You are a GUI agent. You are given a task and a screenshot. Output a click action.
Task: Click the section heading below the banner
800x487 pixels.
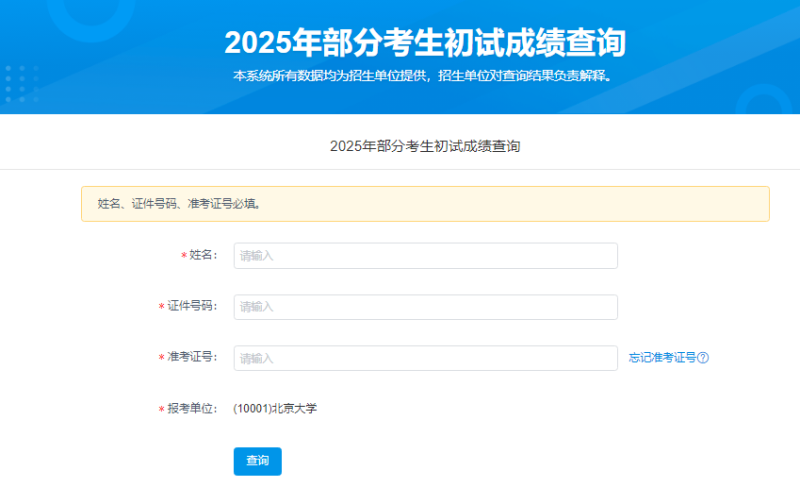[425, 146]
